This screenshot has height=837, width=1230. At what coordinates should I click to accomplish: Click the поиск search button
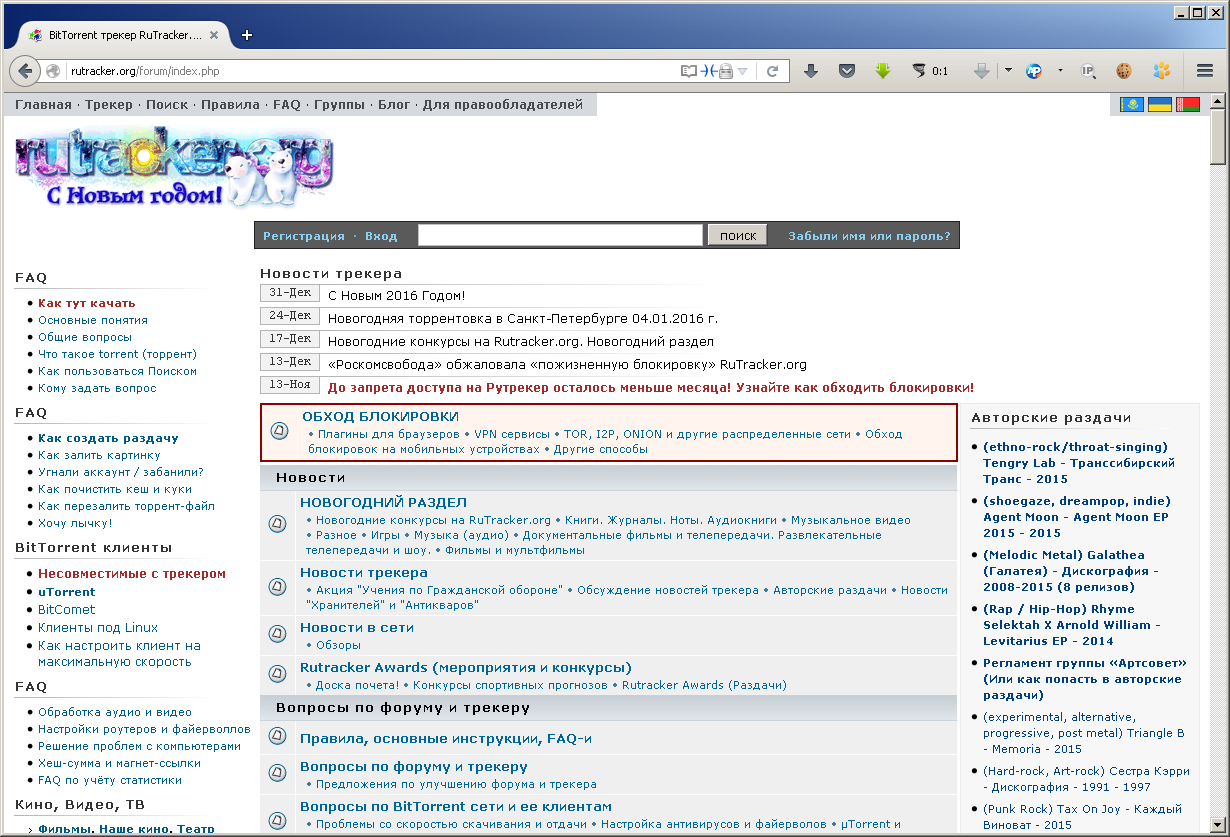[738, 235]
